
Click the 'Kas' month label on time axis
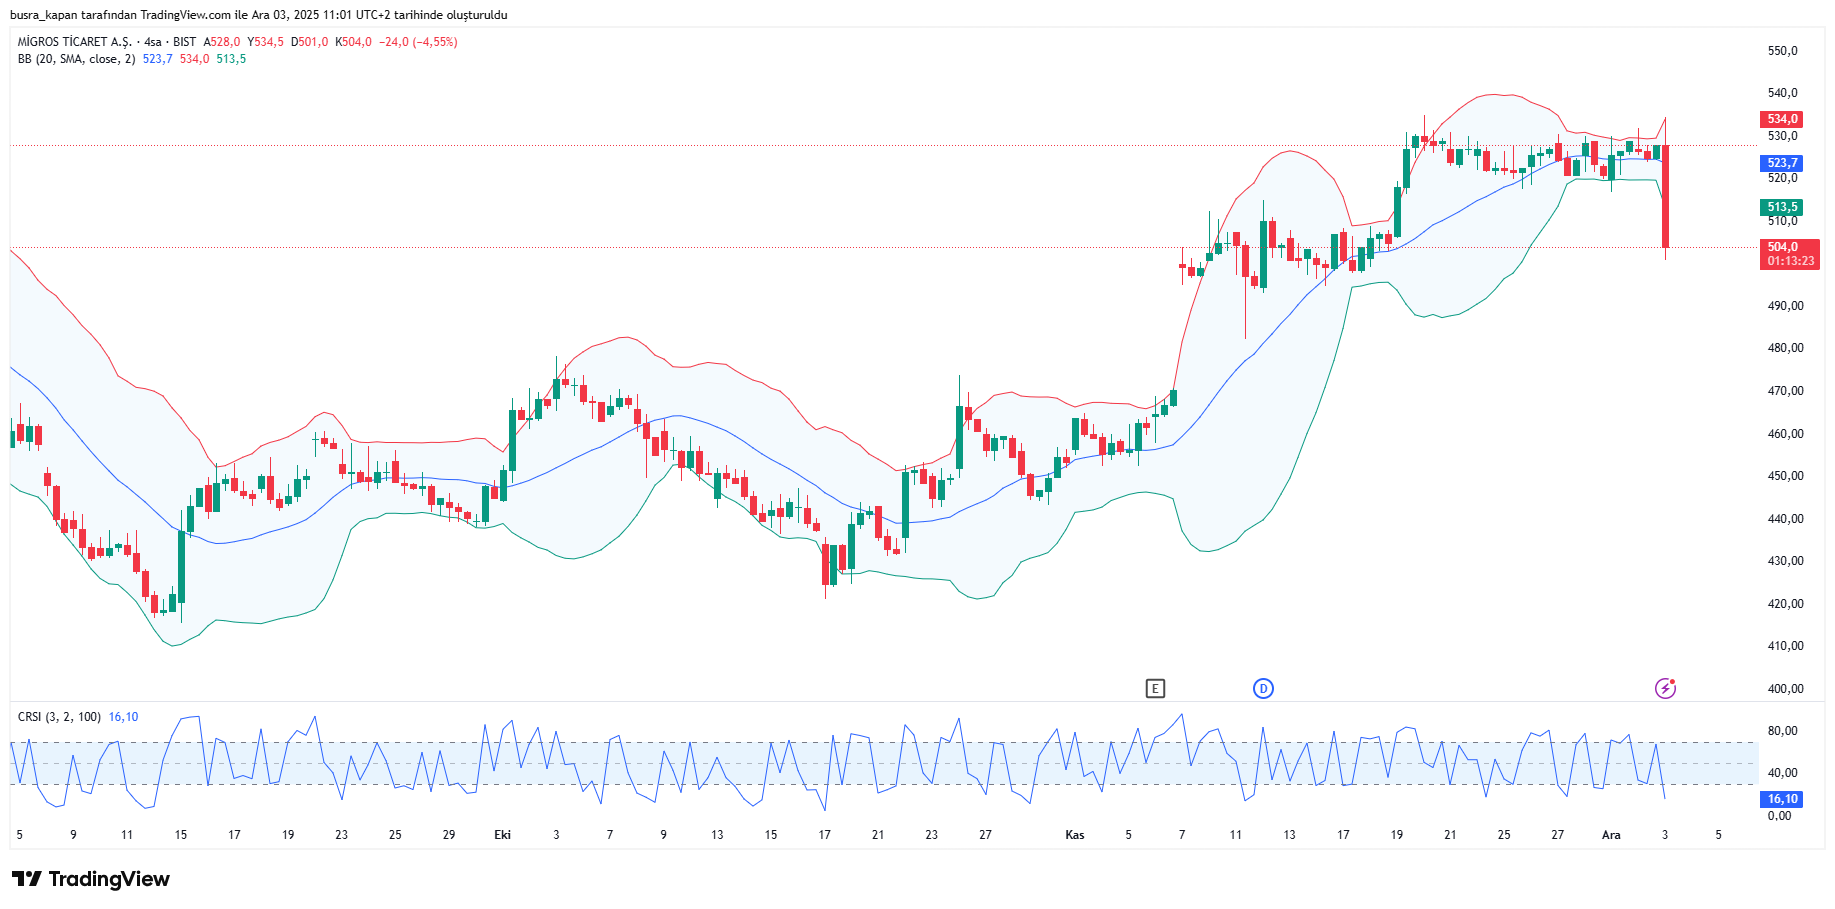[1075, 835]
